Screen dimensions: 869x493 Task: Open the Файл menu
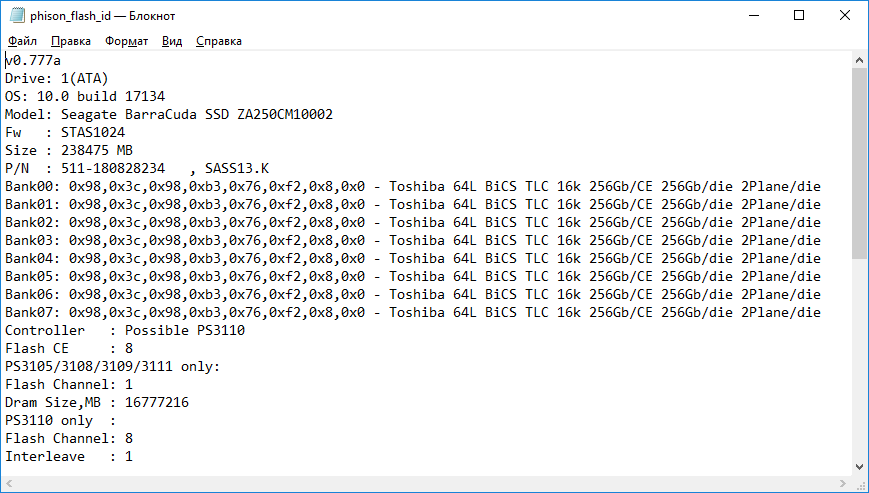tap(22, 41)
